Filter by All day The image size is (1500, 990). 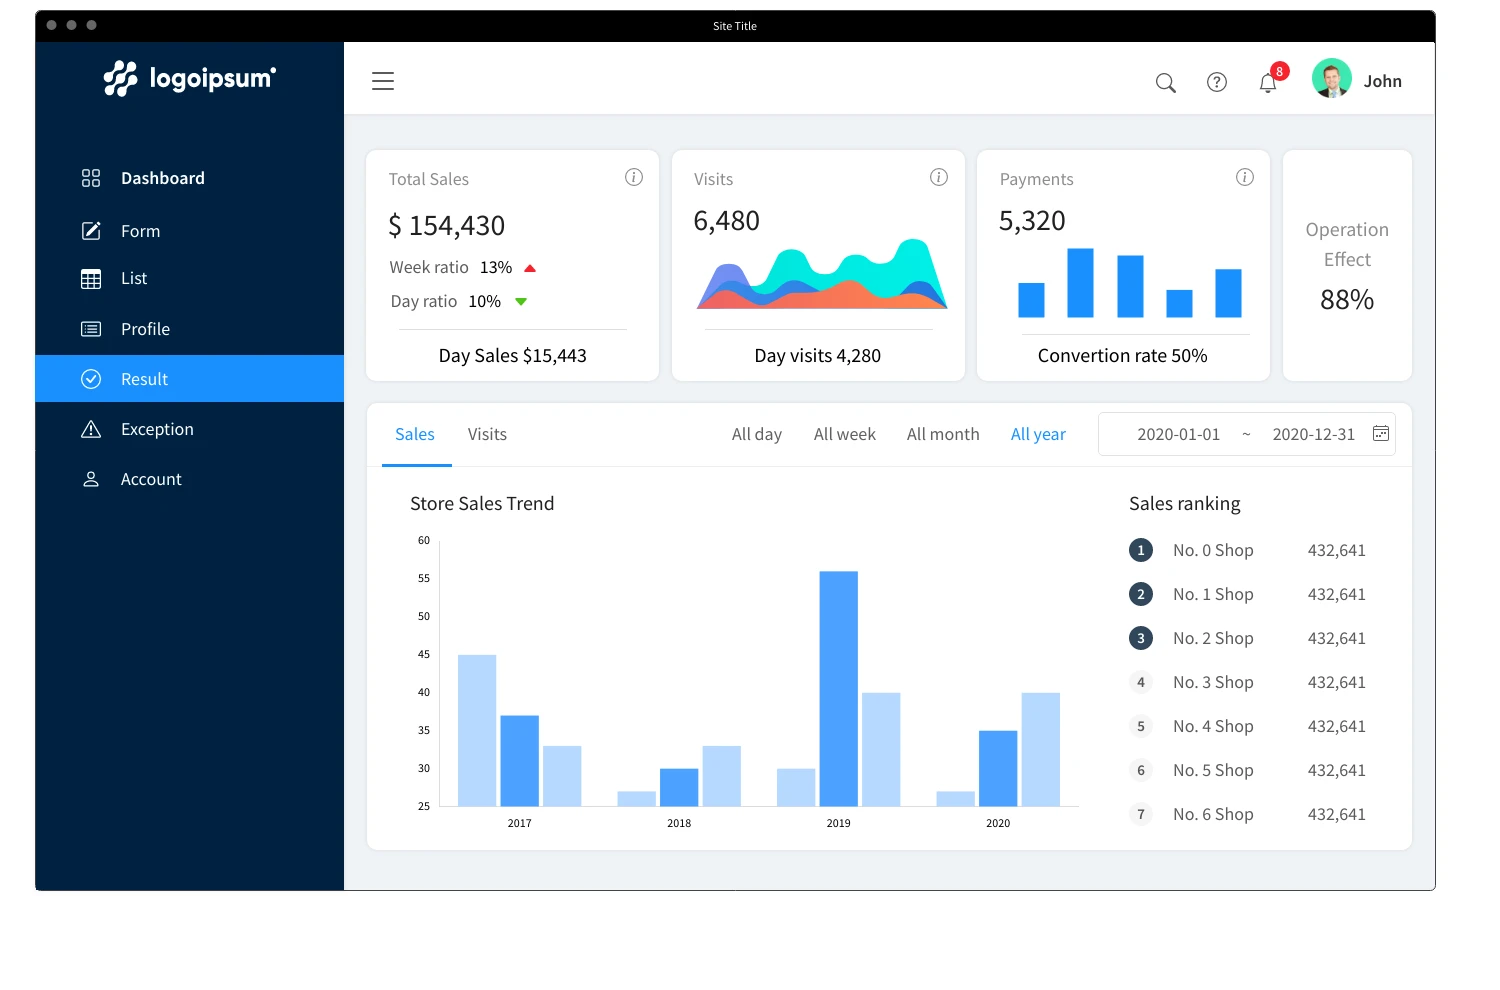[756, 434]
